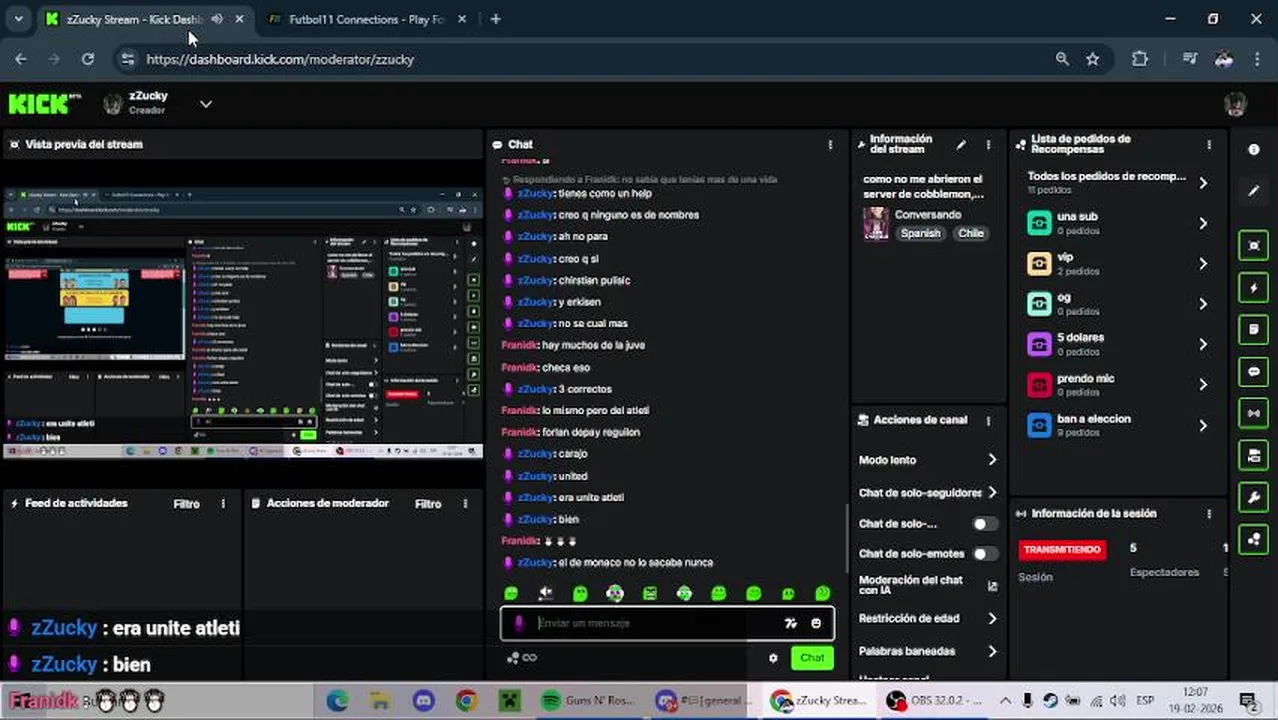Reload the Kick dashboard page
The height and width of the screenshot is (720, 1278).
coord(88,59)
